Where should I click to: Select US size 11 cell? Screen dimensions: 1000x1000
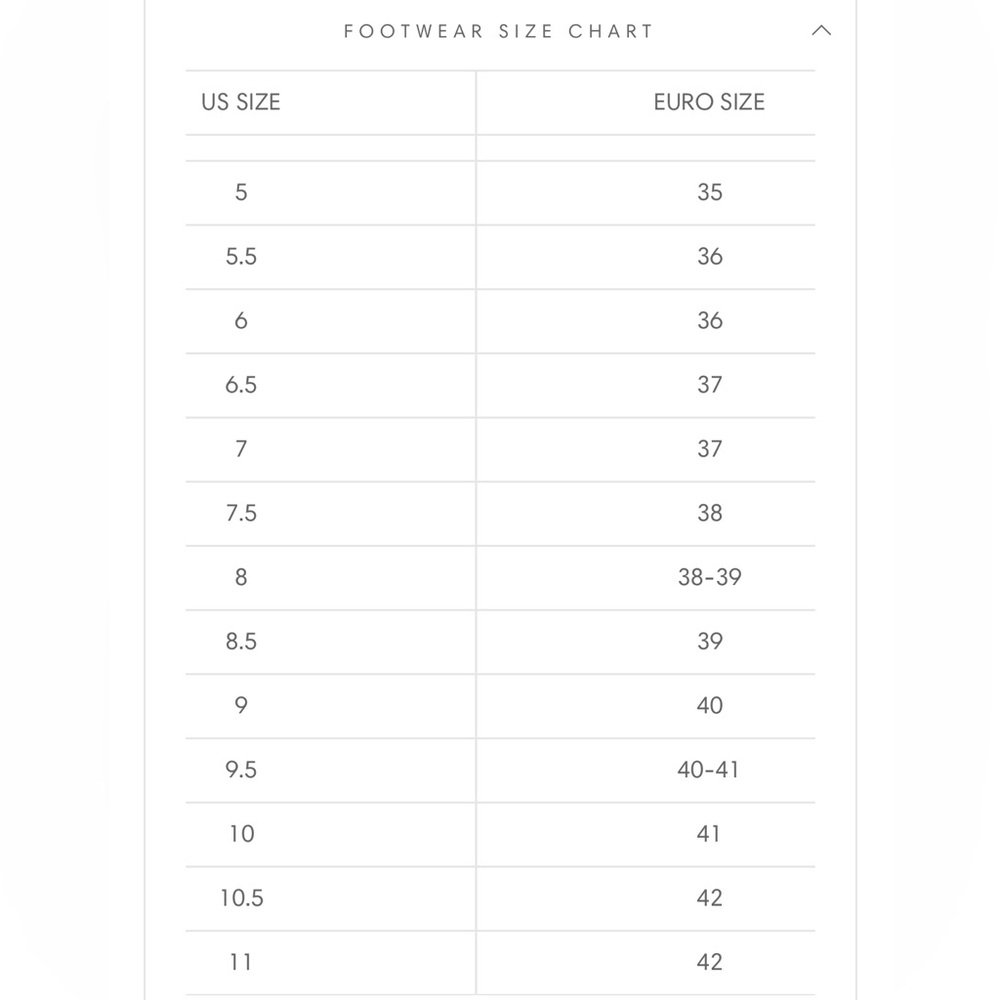[240, 962]
